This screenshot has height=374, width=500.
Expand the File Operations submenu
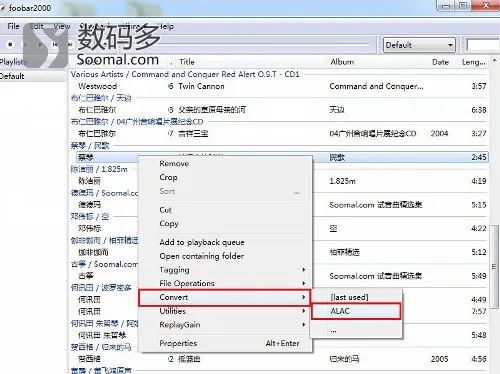point(225,283)
